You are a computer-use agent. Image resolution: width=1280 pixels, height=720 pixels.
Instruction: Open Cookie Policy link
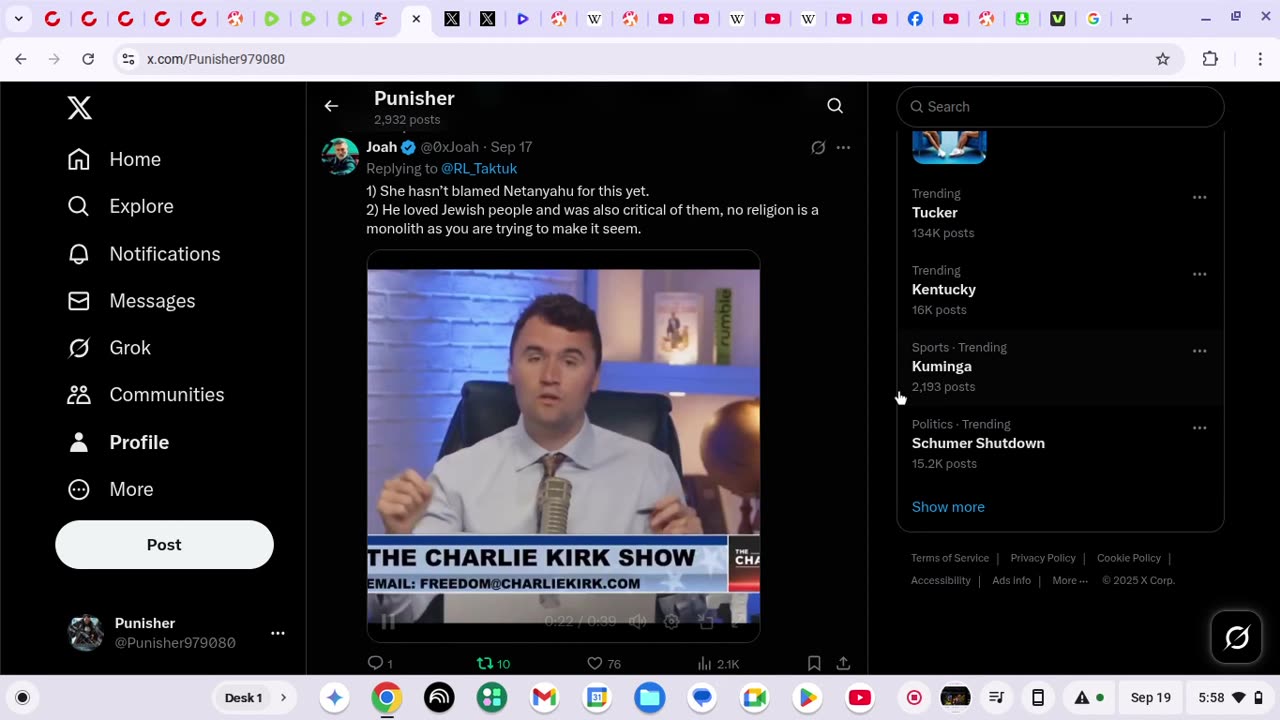1129,558
